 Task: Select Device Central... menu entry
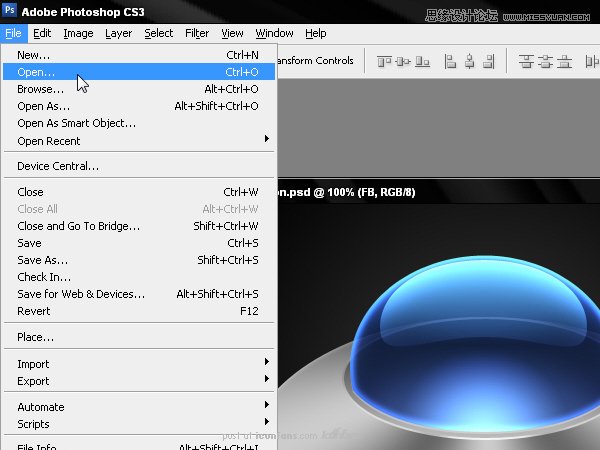pyautogui.click(x=139, y=166)
